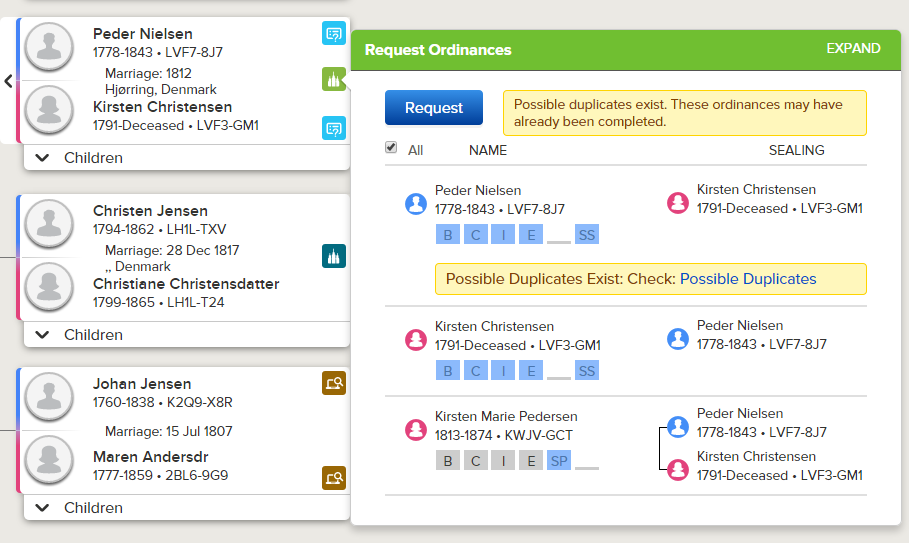The height and width of the screenshot is (543, 909).
Task: Click the blue chat icon beside Peder Nielsen
Action: (334, 34)
